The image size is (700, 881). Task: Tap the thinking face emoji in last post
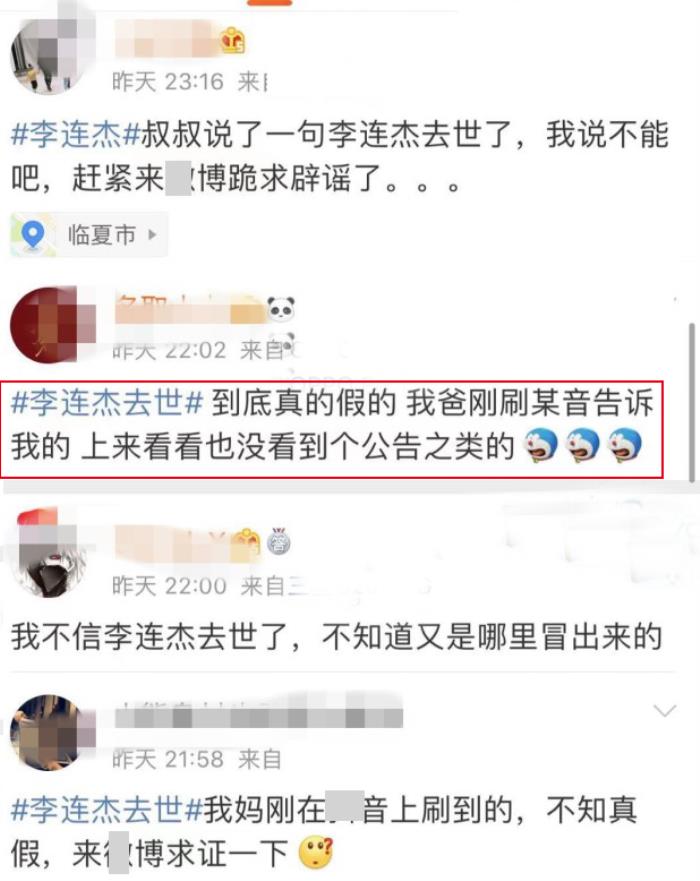click(316, 852)
